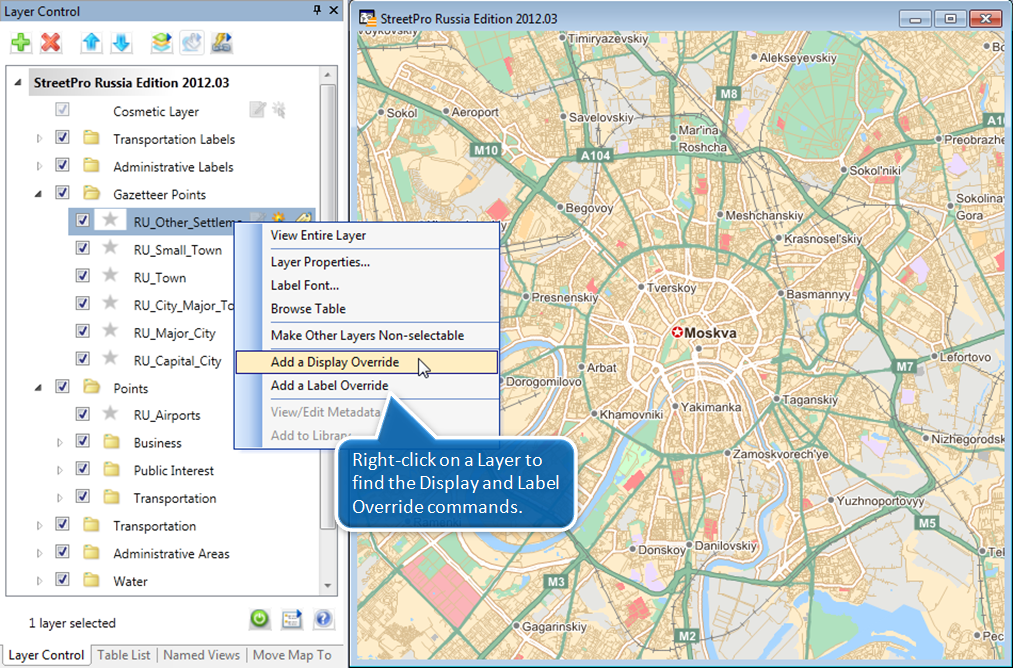Screen dimensions: 1013x668
Task: Hide the RU_Capital_City layer via its checkbox
Action: coord(83,359)
